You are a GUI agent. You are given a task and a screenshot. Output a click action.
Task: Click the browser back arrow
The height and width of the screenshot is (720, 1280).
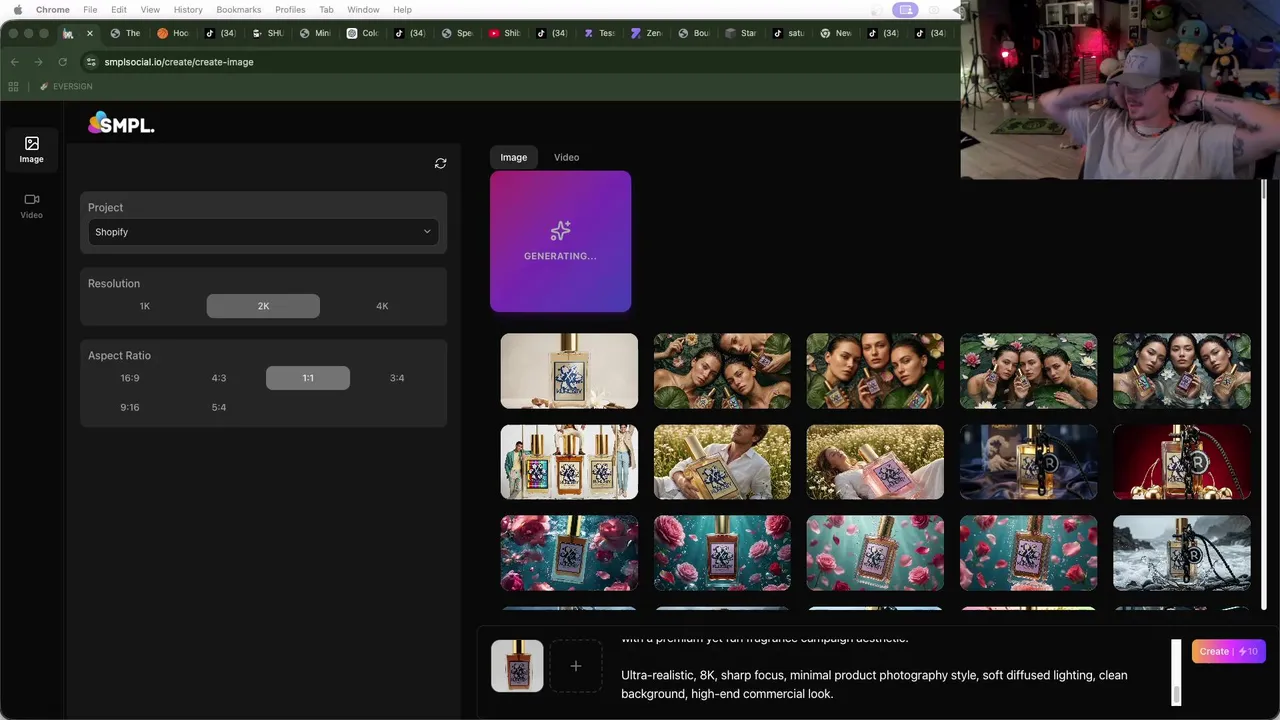(14, 62)
